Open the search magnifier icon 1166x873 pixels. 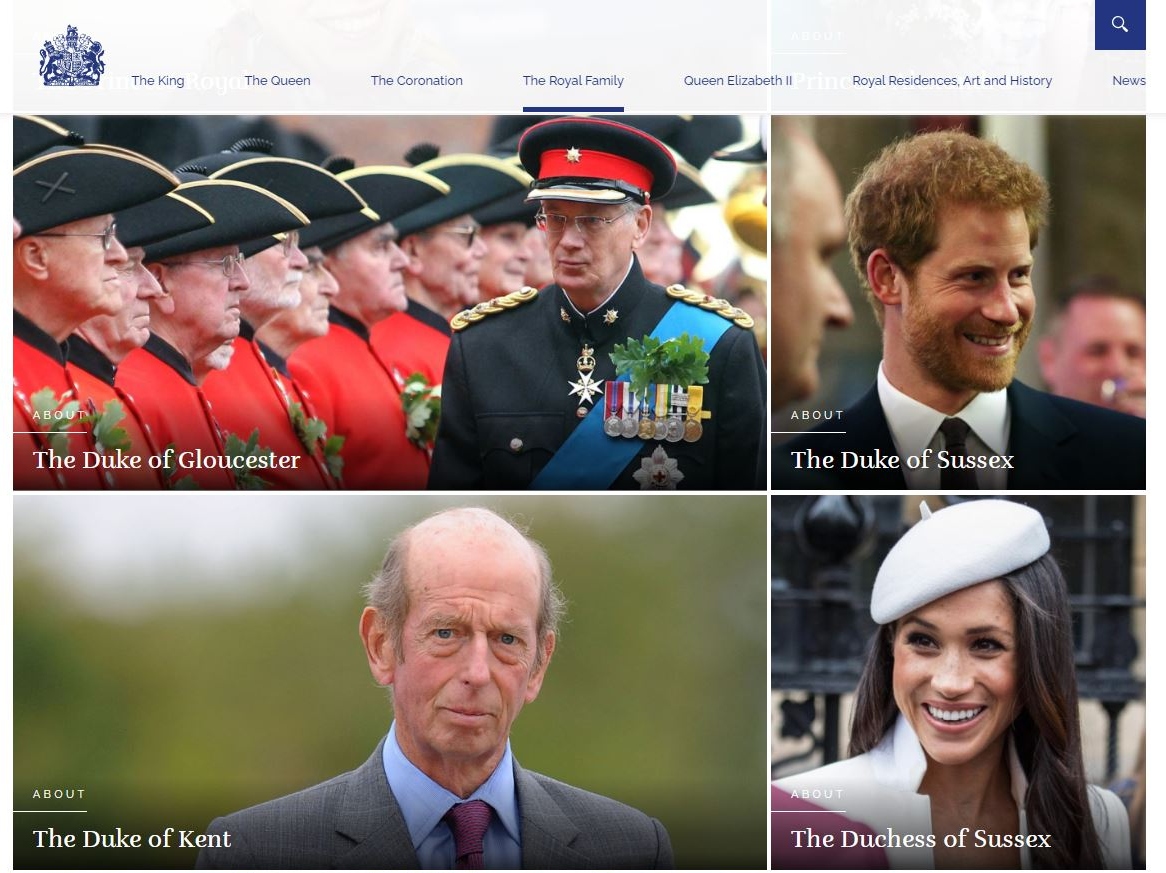pos(1120,25)
